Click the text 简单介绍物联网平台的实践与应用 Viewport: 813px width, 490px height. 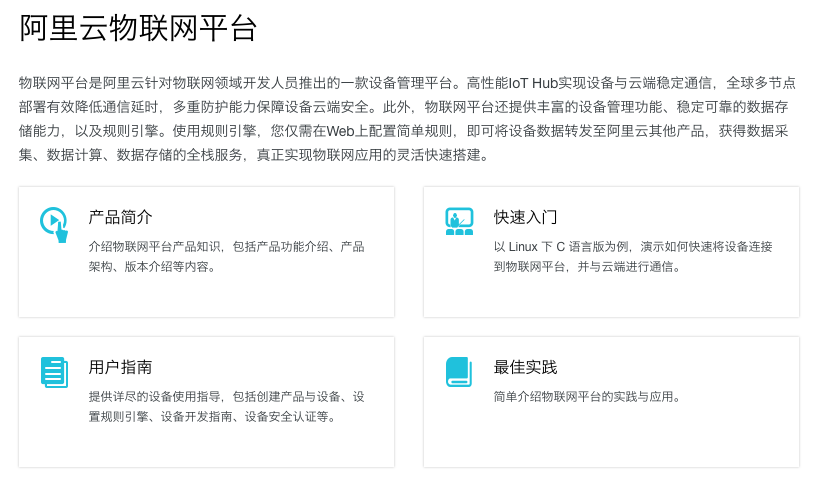[587, 397]
